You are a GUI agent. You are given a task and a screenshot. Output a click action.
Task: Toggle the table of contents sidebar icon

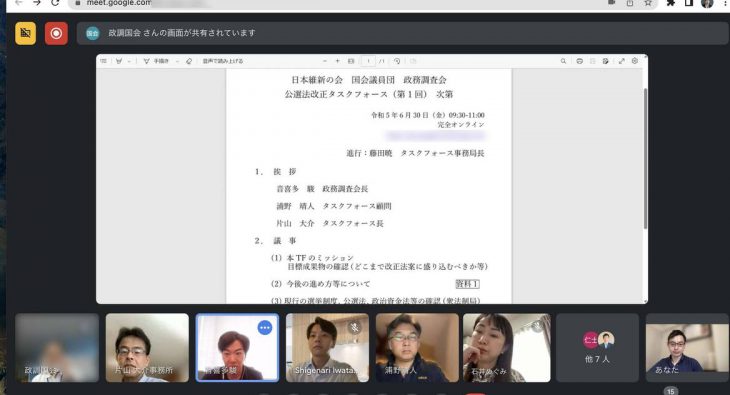click(x=103, y=61)
